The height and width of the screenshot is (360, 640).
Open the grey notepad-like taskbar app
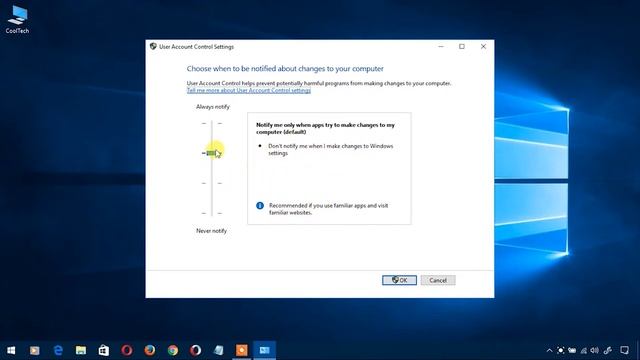(219, 350)
